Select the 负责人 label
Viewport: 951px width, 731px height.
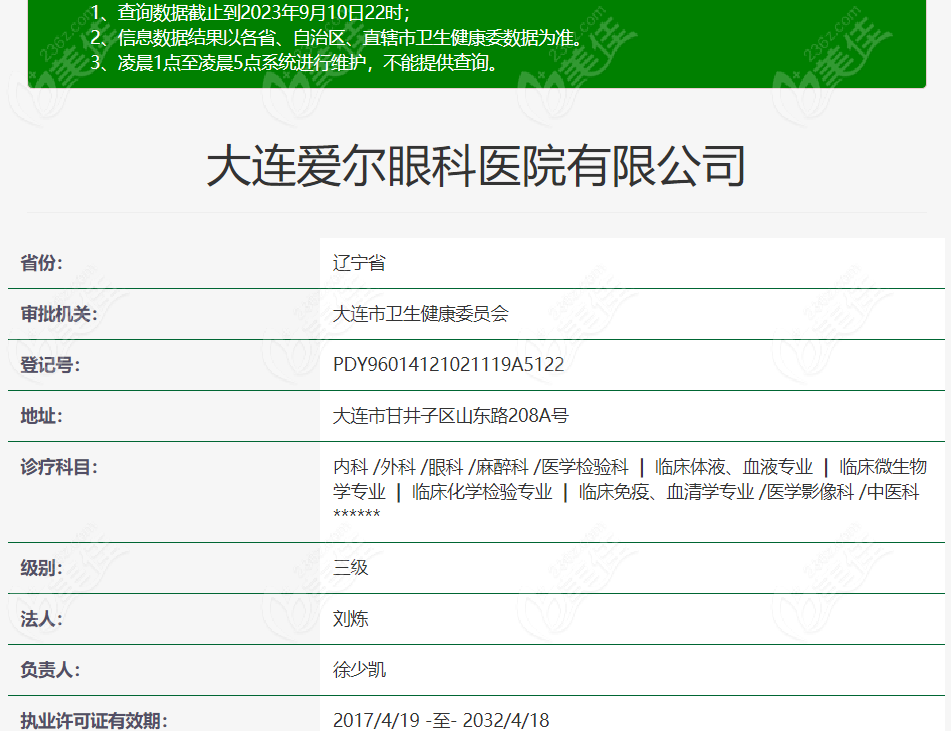(50, 670)
